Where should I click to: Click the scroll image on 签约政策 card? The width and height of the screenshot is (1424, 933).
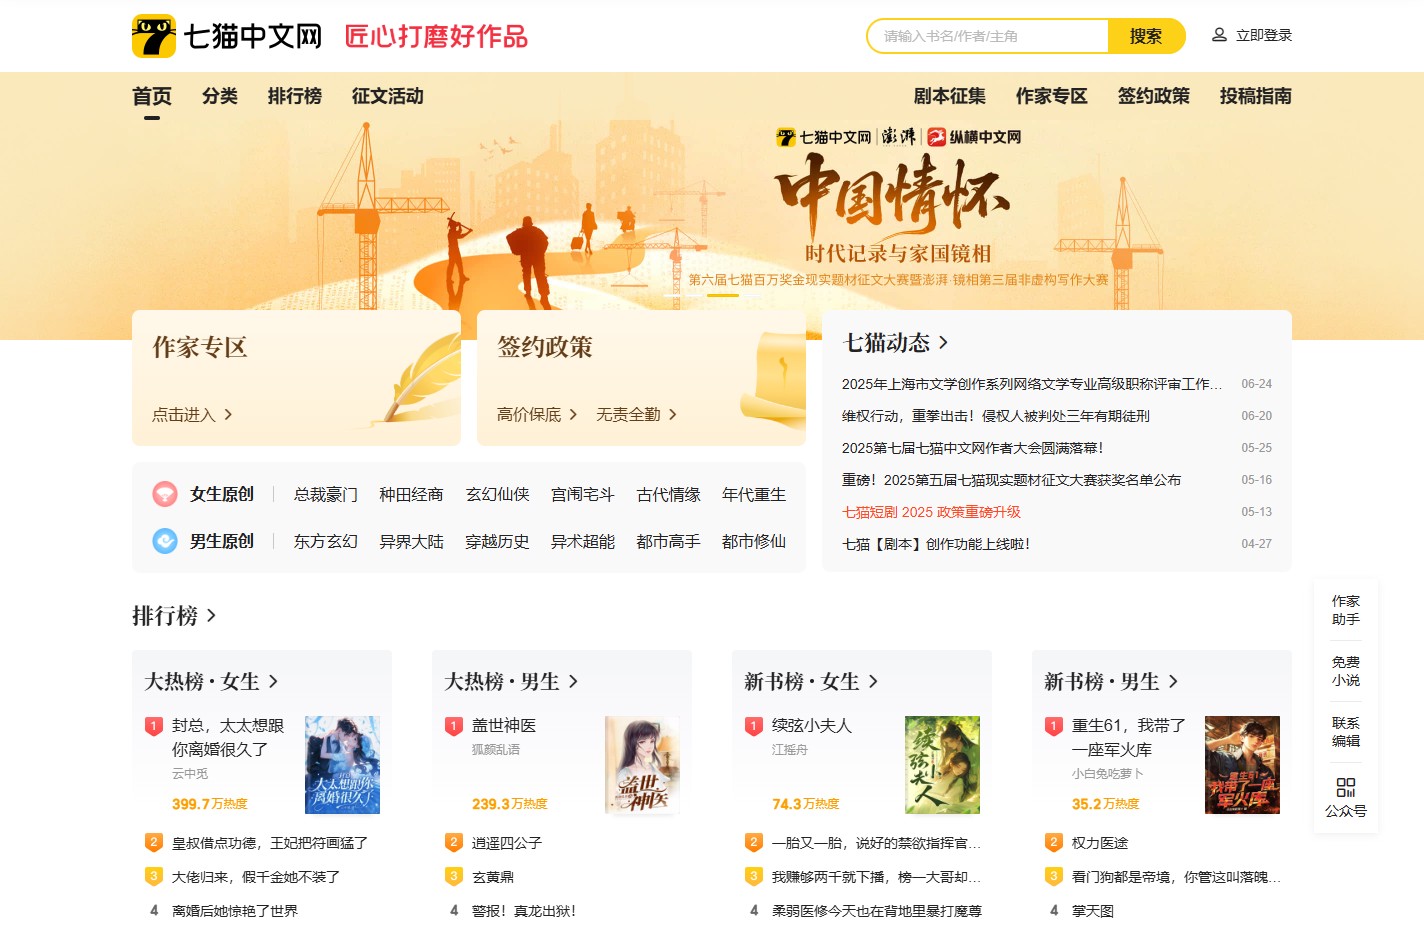click(x=774, y=380)
